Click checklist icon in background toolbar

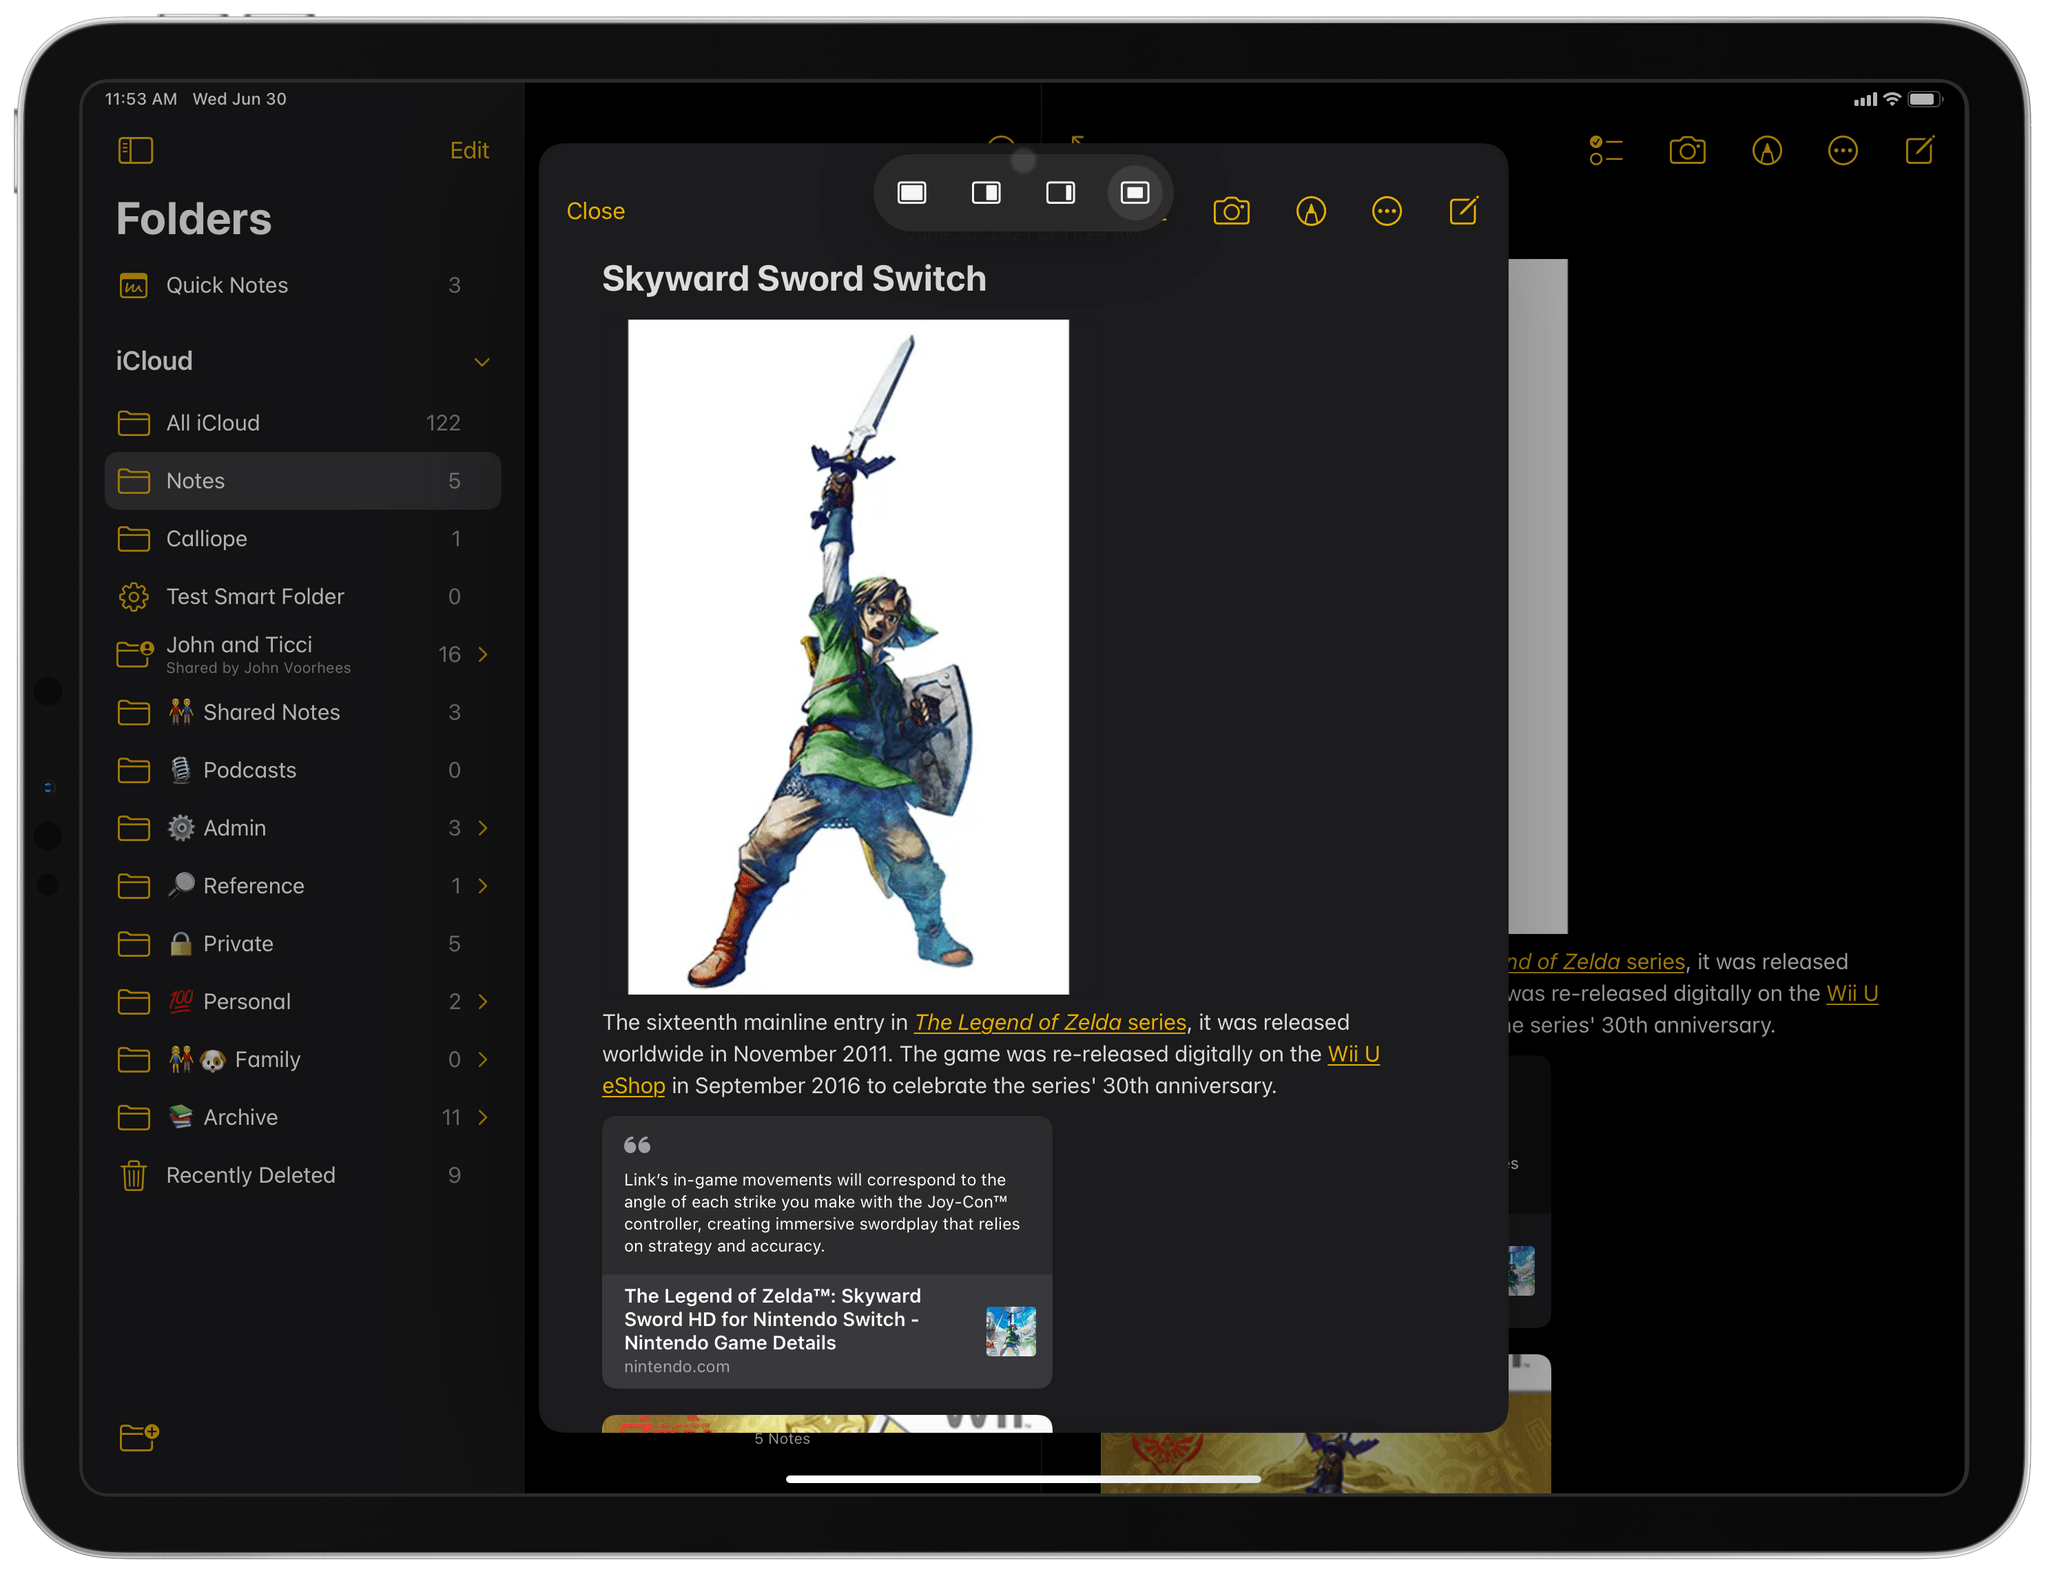1606,151
